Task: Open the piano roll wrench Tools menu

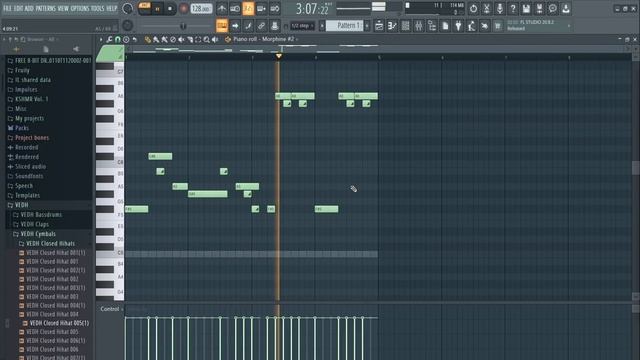Action: (x=109, y=40)
